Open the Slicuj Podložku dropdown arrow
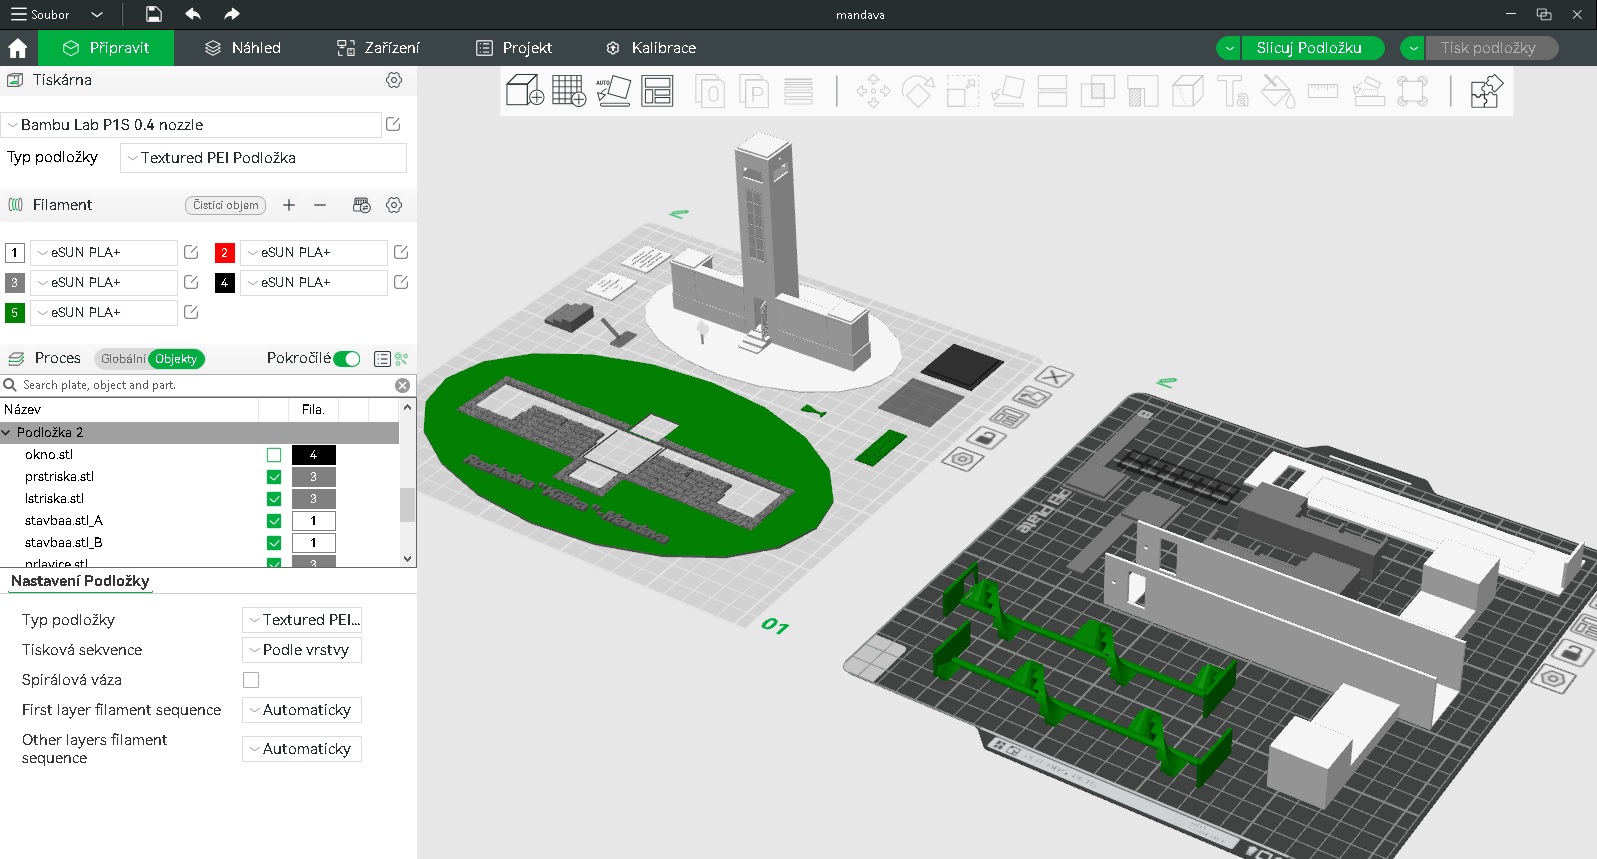The height and width of the screenshot is (859, 1597). [1228, 48]
